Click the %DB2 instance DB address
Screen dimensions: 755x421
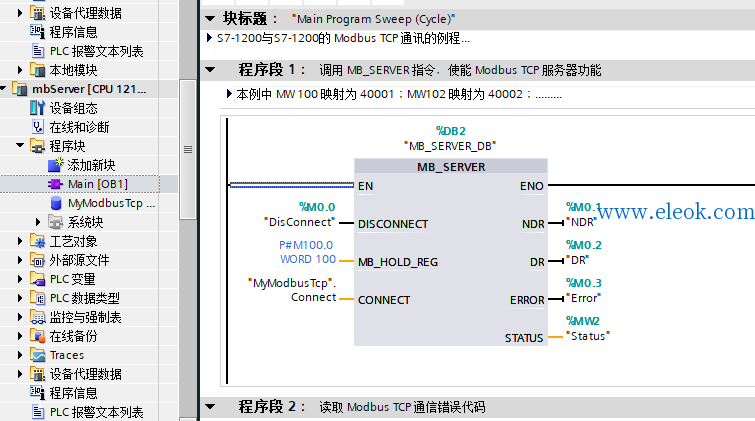coord(451,131)
